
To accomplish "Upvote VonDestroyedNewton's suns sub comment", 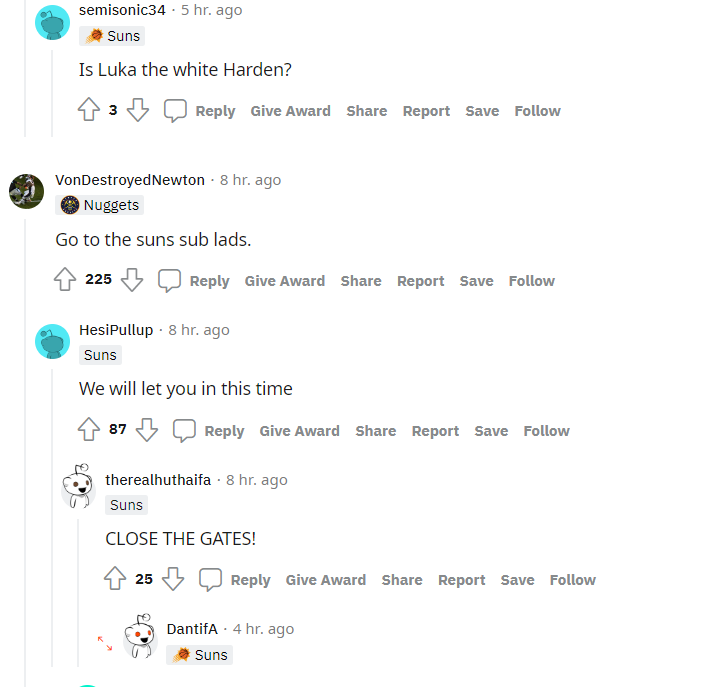I will pos(65,280).
